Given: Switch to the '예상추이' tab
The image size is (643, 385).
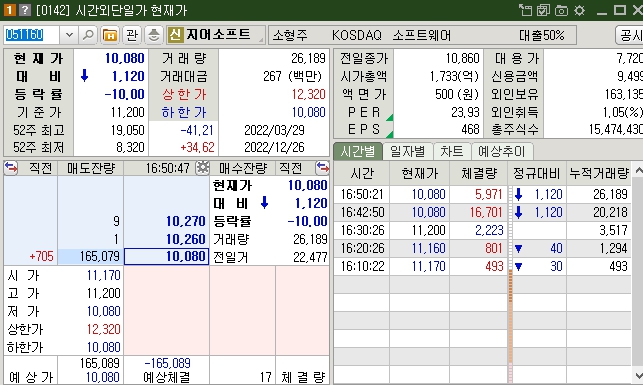Looking at the screenshot, I should (x=502, y=151).
